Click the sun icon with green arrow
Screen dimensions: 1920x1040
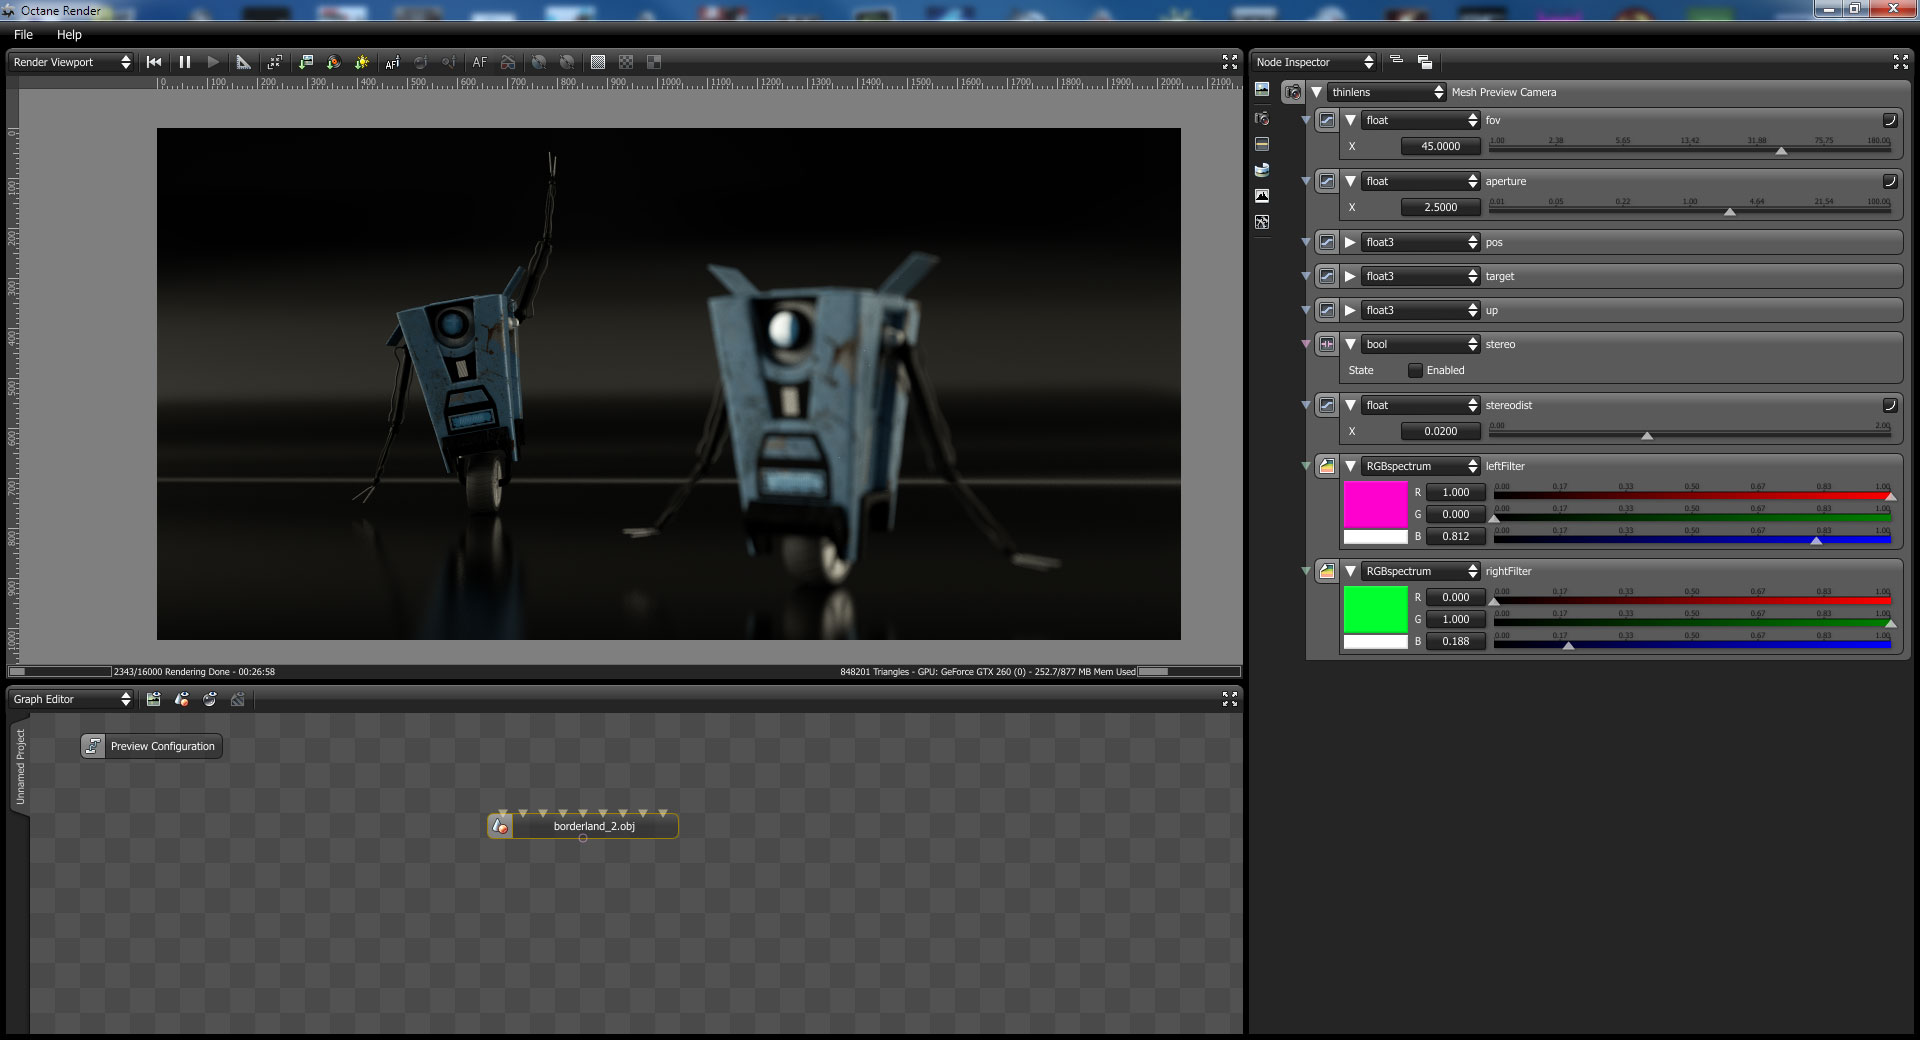(362, 62)
